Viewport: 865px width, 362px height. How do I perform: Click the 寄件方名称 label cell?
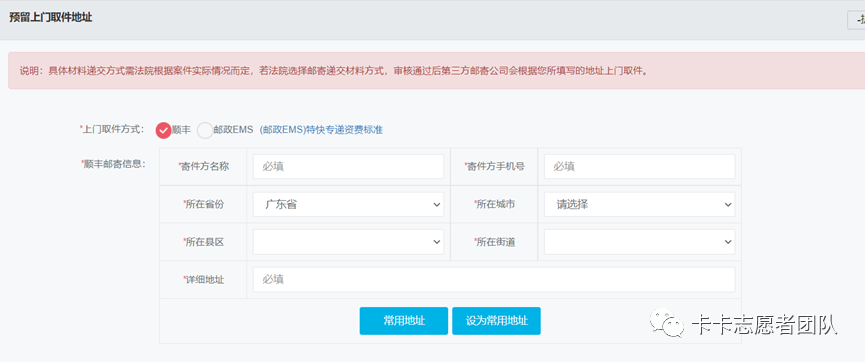point(203,167)
